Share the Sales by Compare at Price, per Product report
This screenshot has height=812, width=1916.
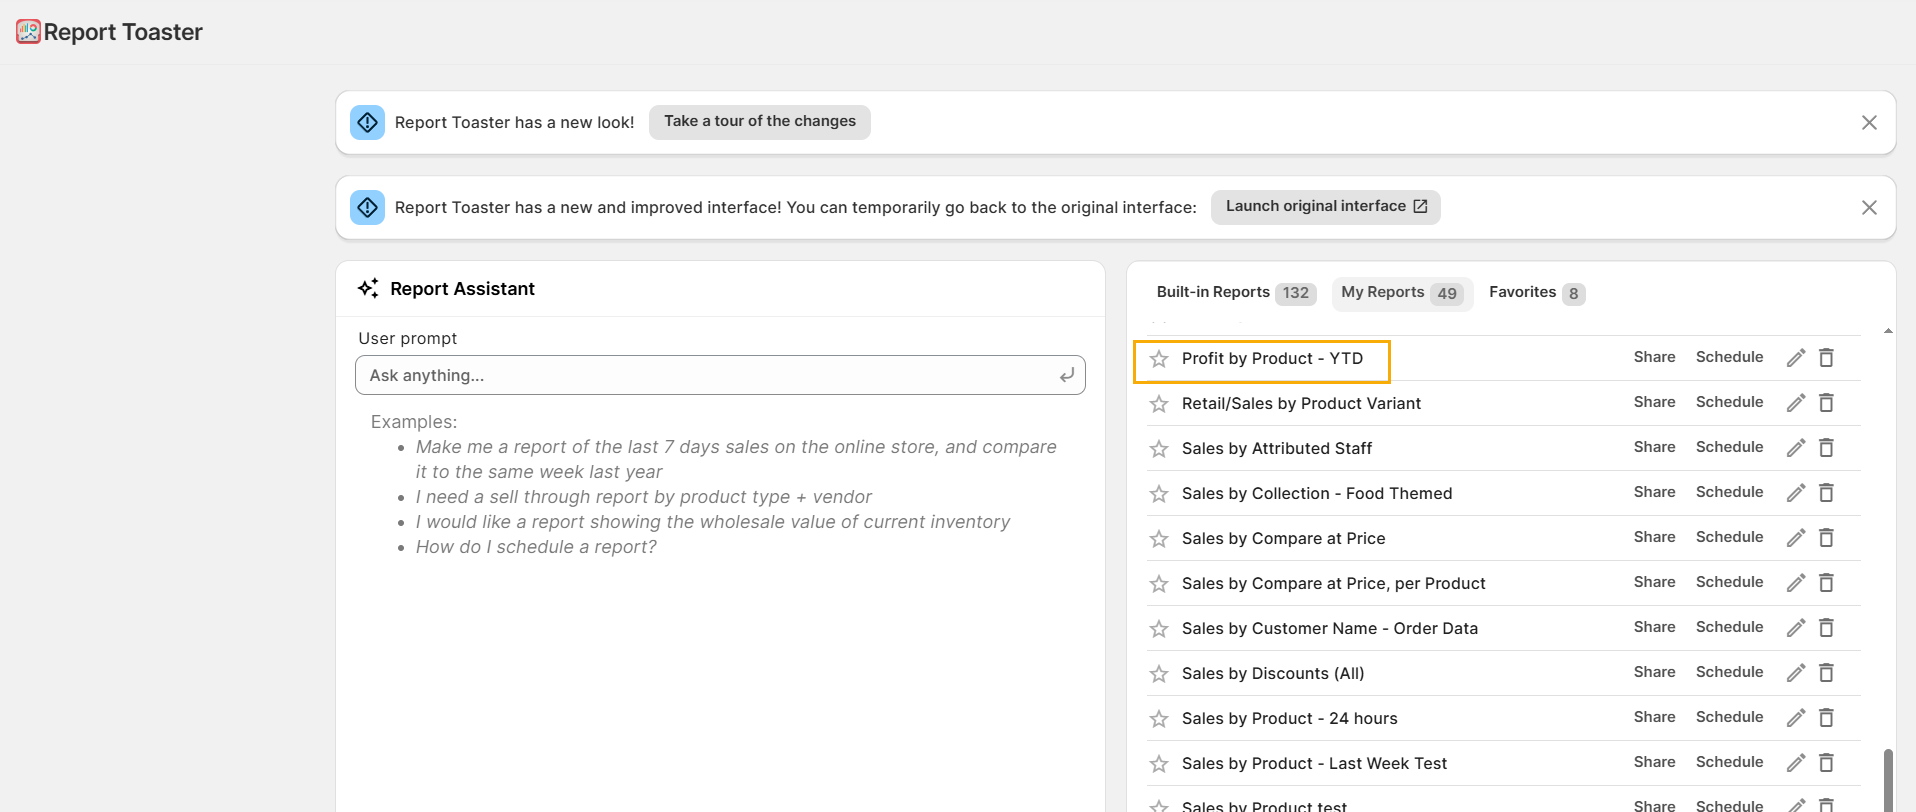[1654, 582]
